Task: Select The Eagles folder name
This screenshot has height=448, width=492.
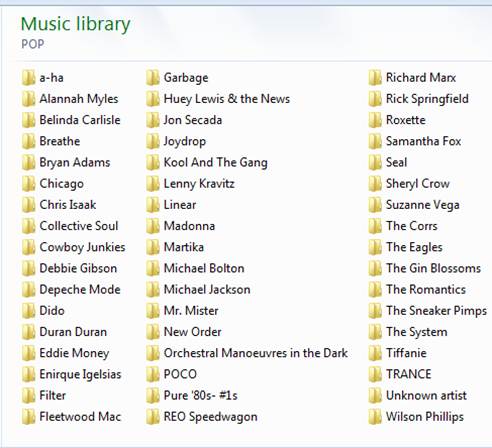Action: tap(414, 248)
